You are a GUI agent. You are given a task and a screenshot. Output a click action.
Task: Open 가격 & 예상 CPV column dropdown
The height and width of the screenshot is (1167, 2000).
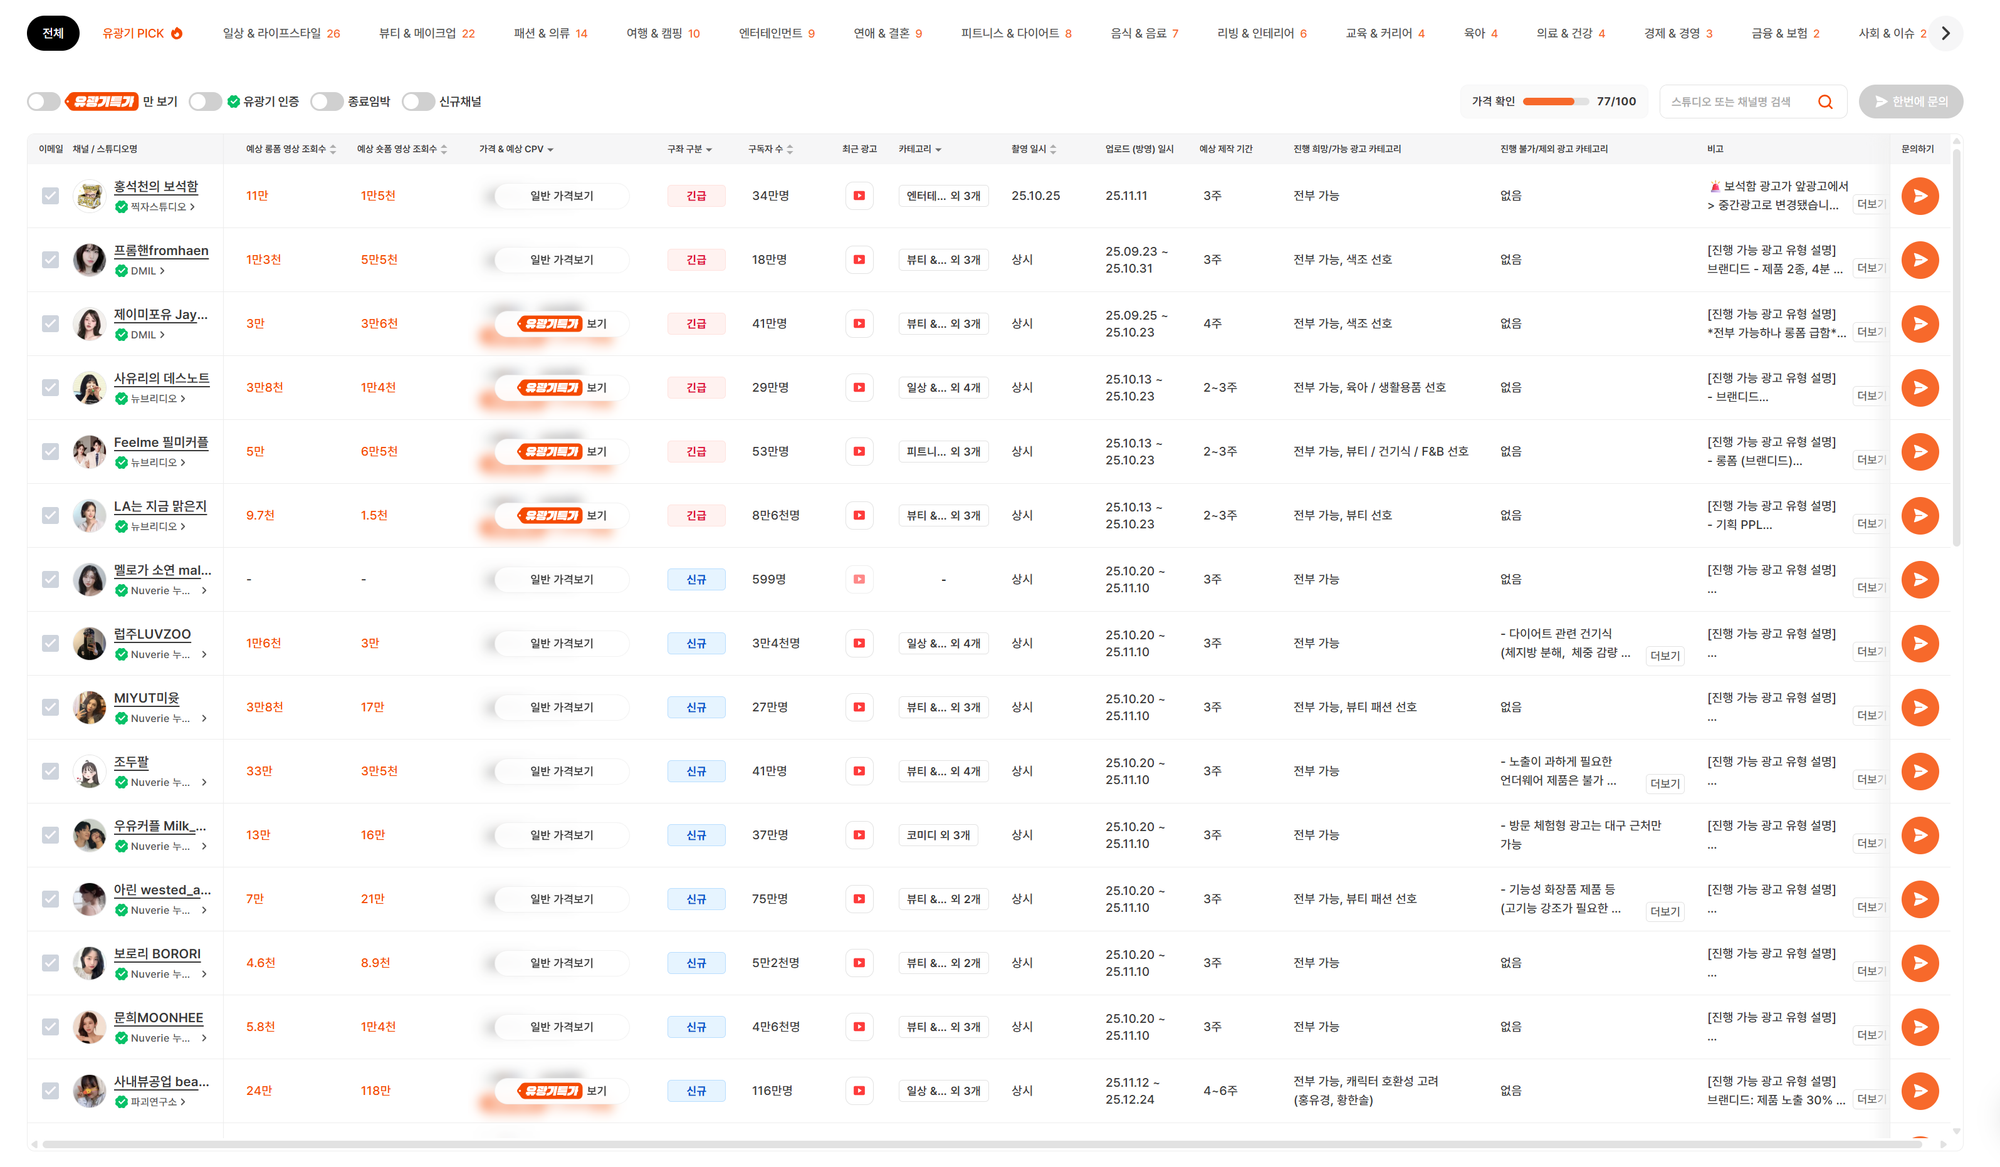click(x=516, y=149)
